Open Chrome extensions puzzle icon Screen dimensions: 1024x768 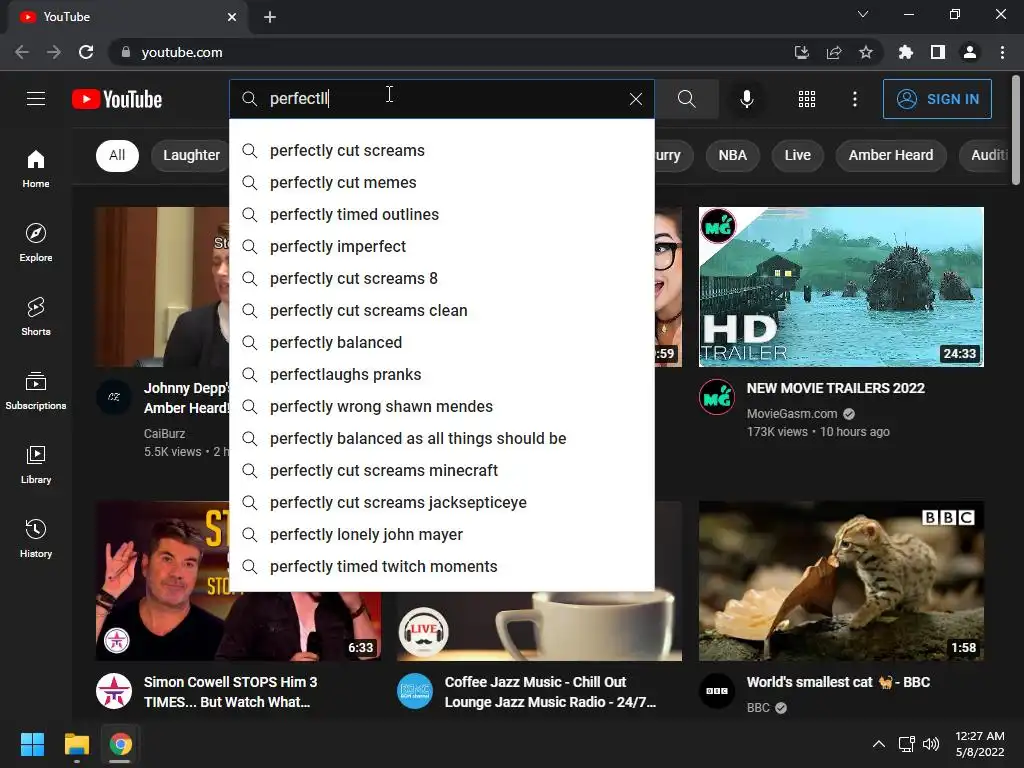point(905,52)
